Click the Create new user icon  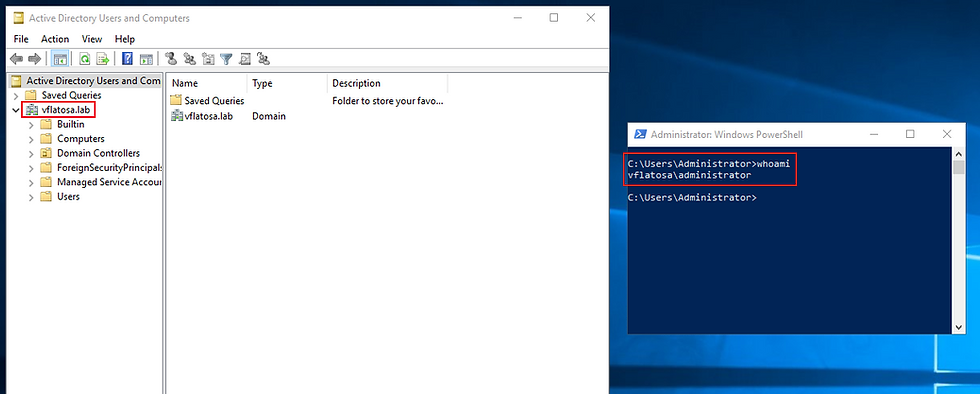click(x=171, y=59)
